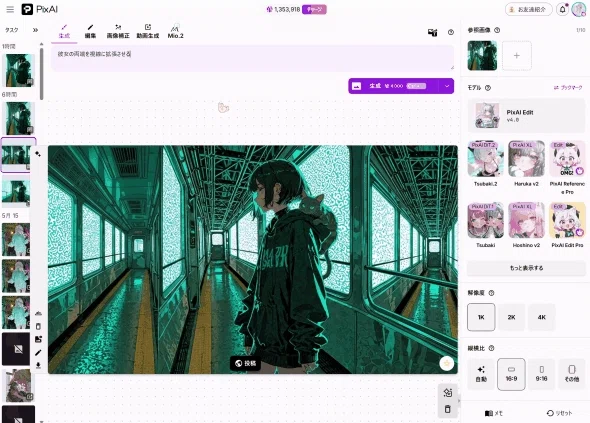Switch to the 生成 tab

click(x=64, y=32)
